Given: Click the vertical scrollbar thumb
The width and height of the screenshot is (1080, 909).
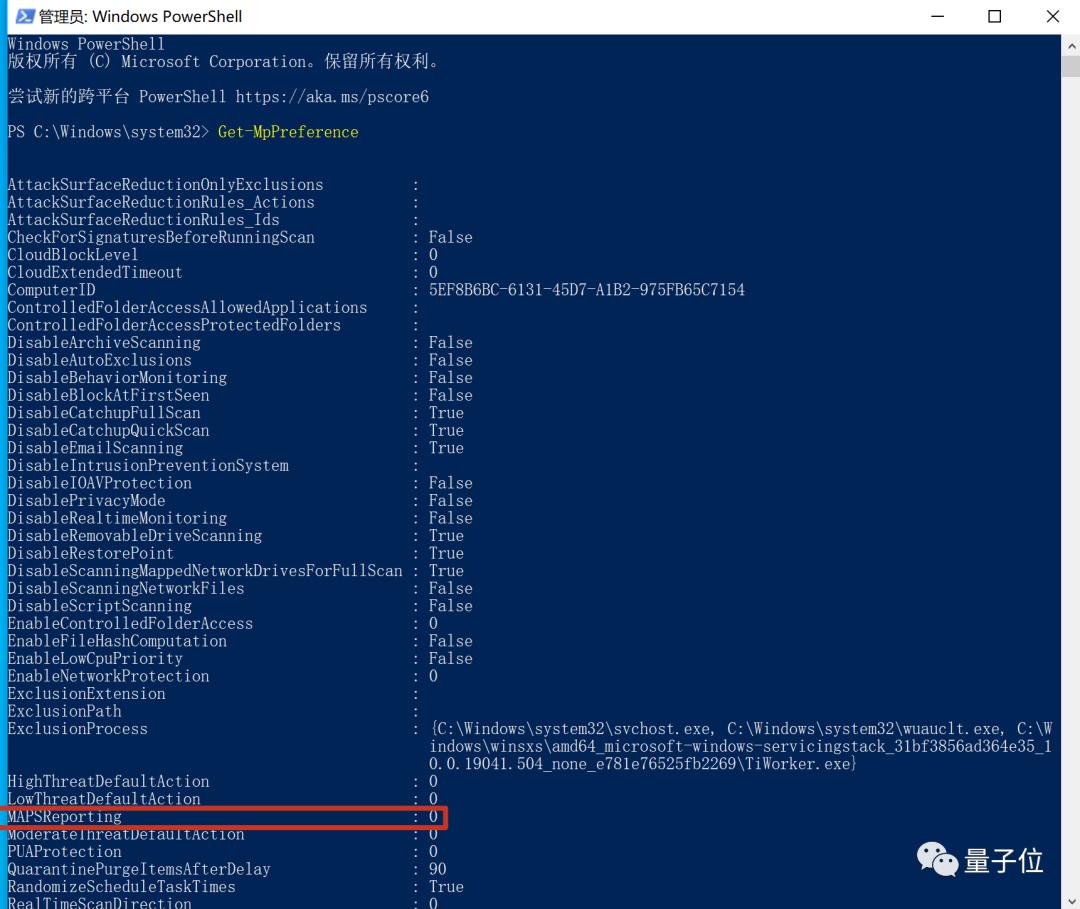Looking at the screenshot, I should 1071,67.
